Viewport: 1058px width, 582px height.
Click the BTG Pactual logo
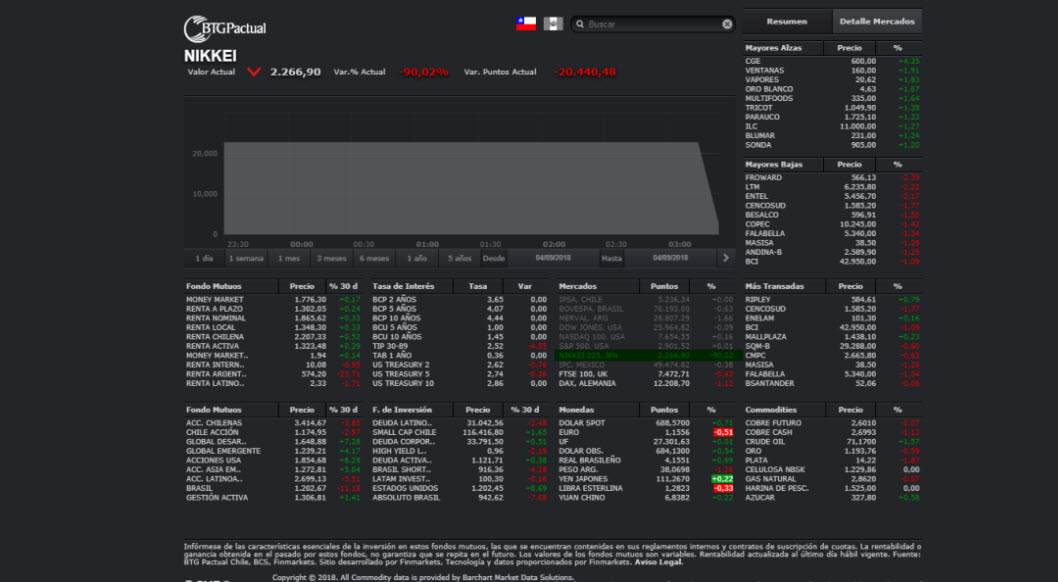point(225,28)
